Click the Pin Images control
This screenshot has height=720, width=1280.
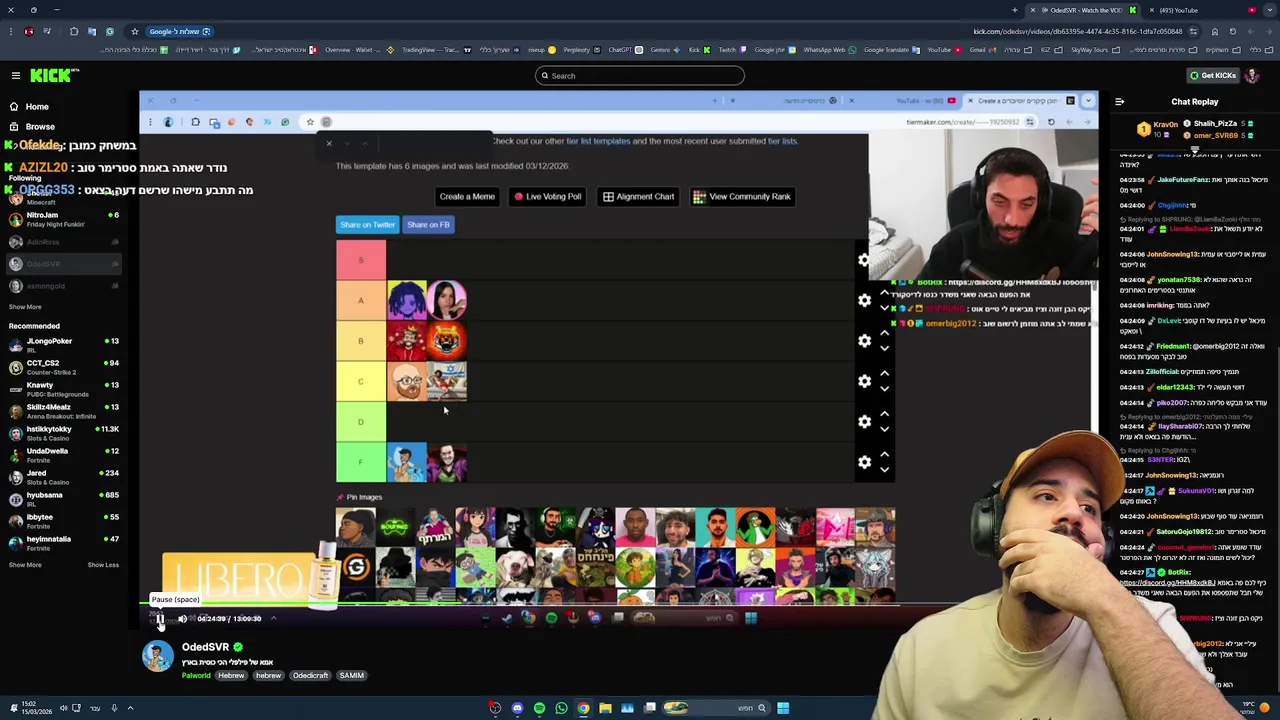[x=359, y=497]
